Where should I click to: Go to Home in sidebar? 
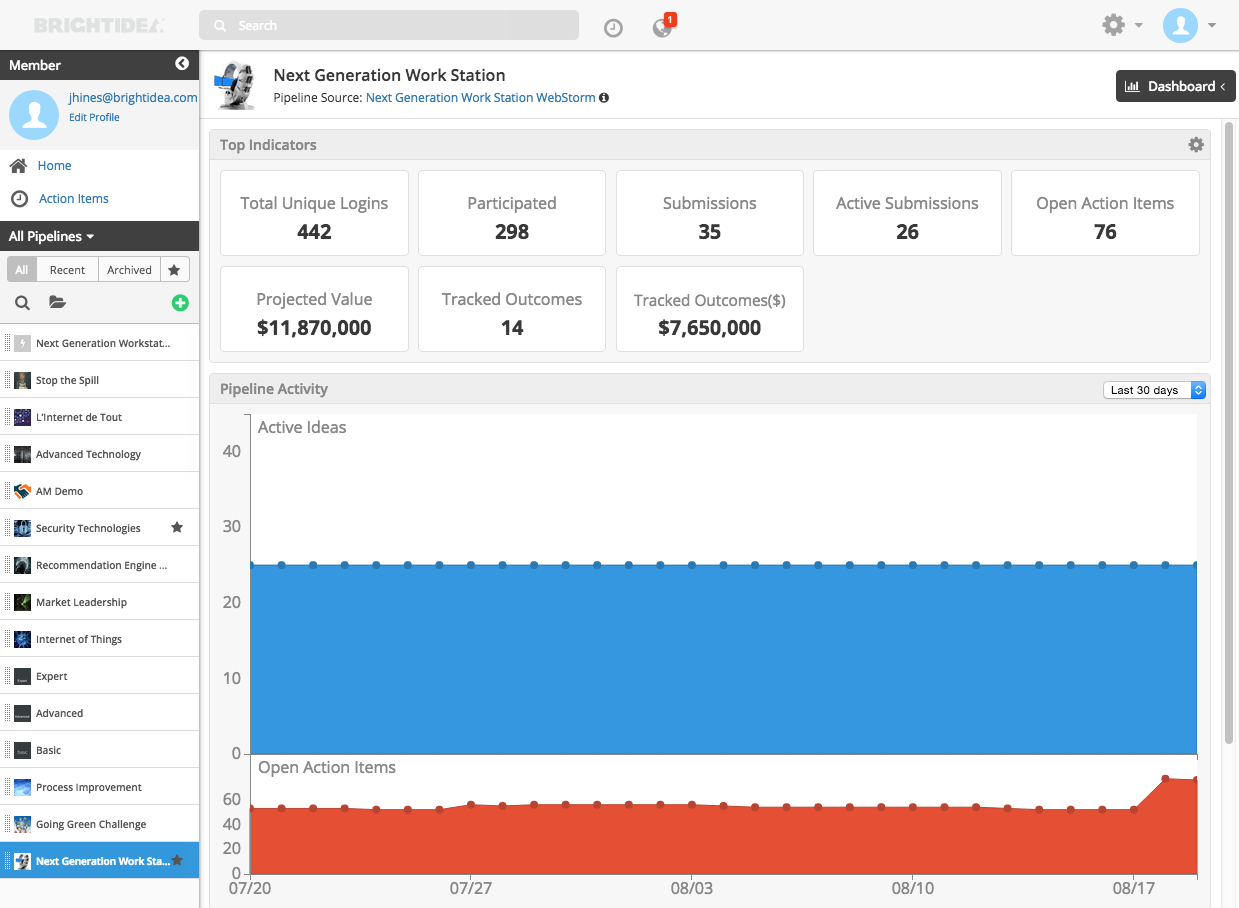[x=55, y=166]
